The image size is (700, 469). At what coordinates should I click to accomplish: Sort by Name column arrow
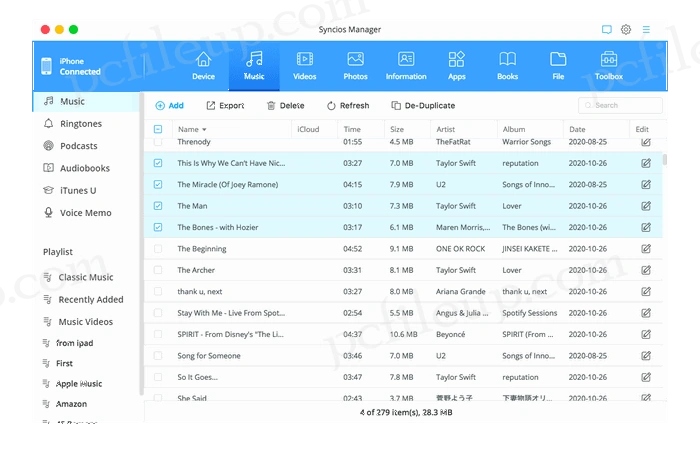tap(205, 130)
